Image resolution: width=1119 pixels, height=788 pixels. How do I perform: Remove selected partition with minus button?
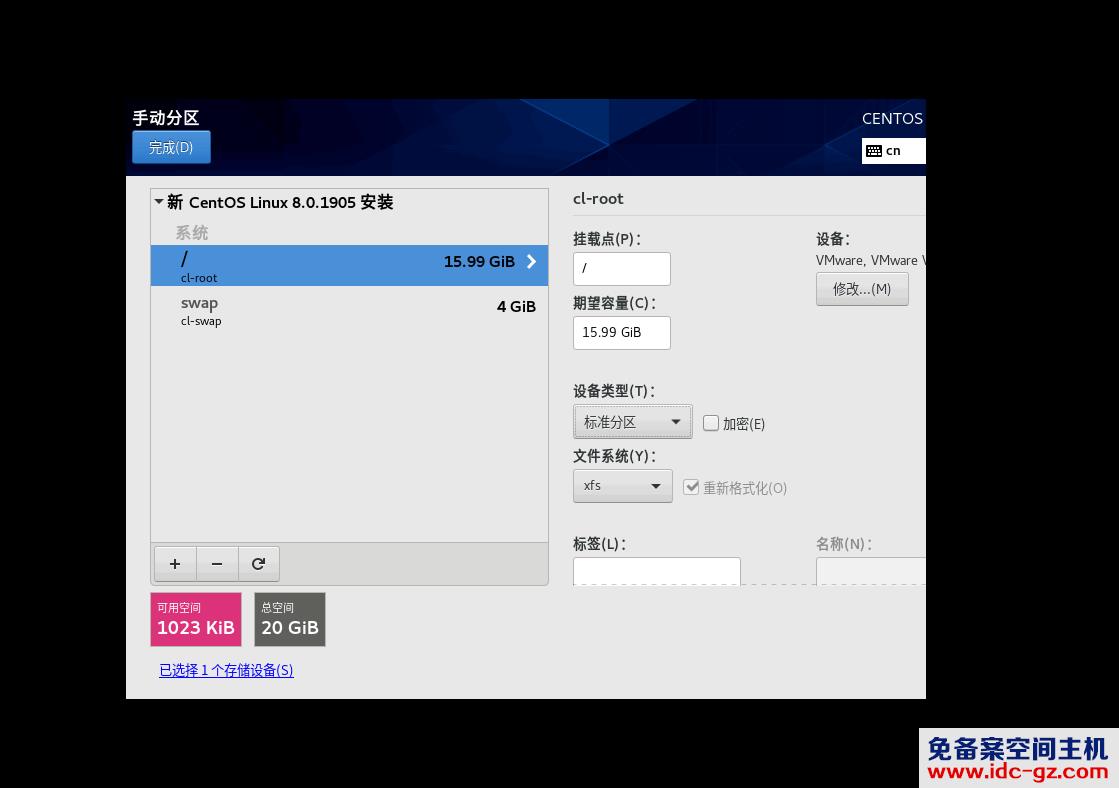(217, 564)
